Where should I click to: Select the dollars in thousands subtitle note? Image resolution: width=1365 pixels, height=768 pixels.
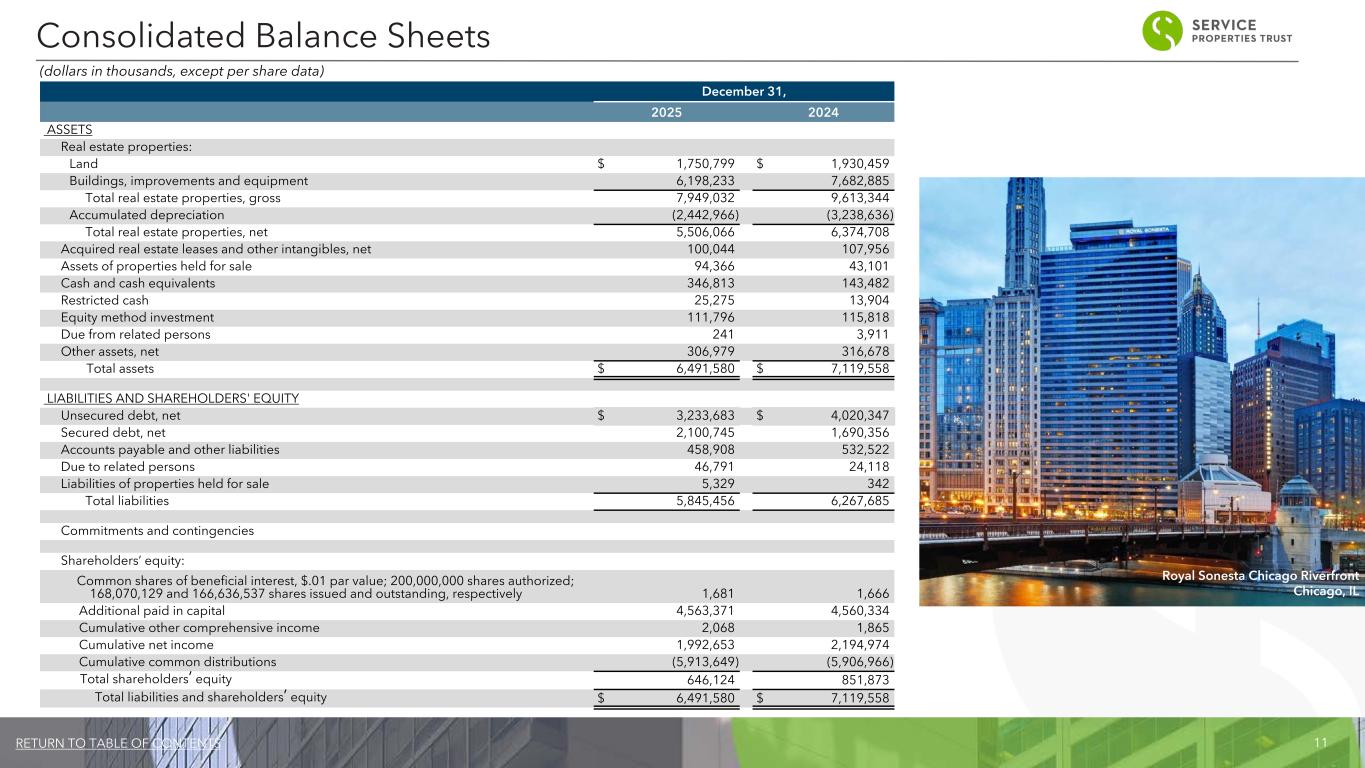point(181,71)
